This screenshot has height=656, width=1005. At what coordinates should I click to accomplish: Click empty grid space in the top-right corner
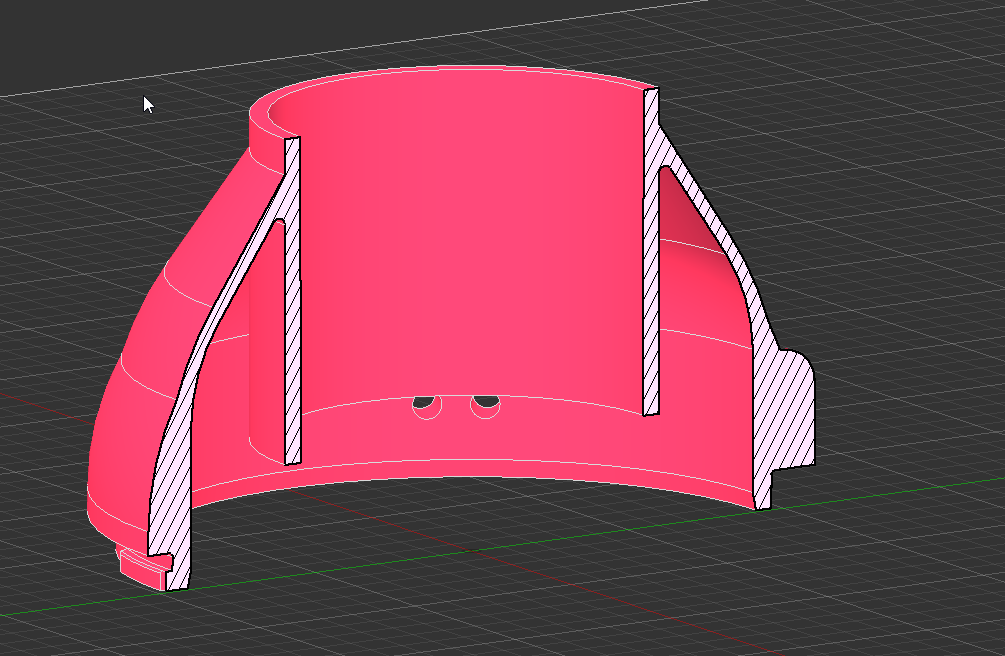pos(900,60)
